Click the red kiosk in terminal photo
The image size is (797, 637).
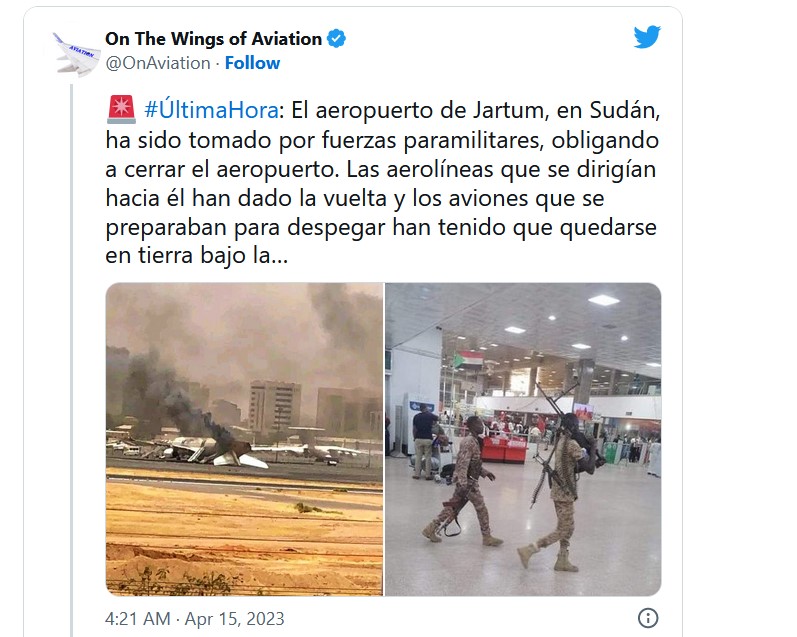(504, 448)
